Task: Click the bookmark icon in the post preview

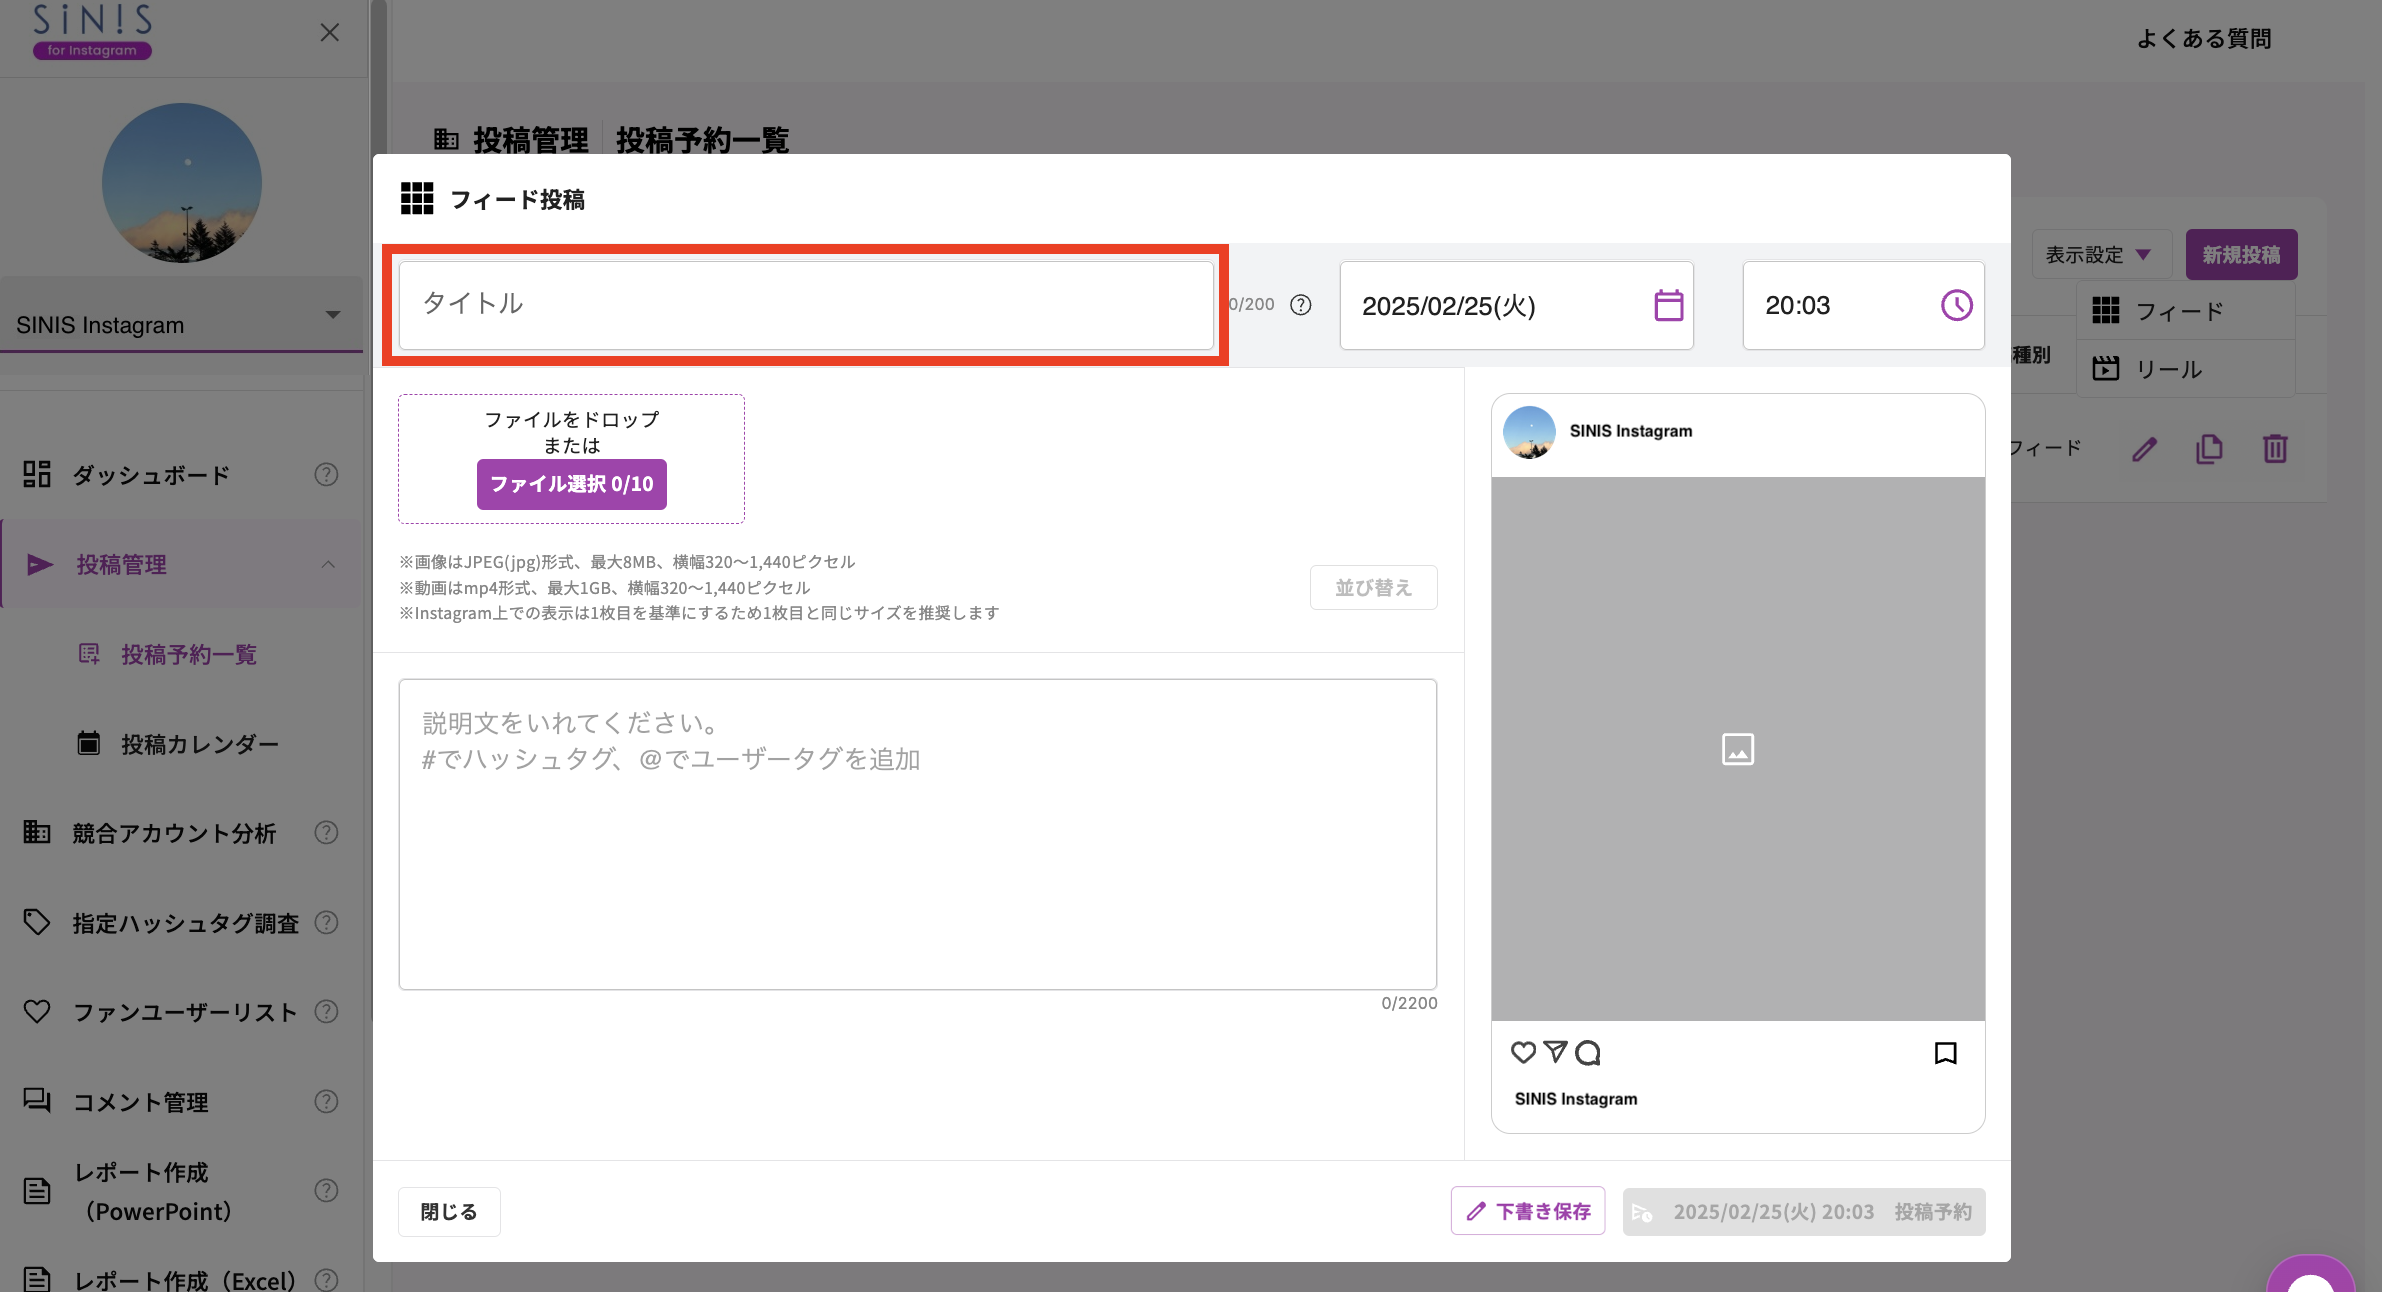Action: tap(1944, 1053)
